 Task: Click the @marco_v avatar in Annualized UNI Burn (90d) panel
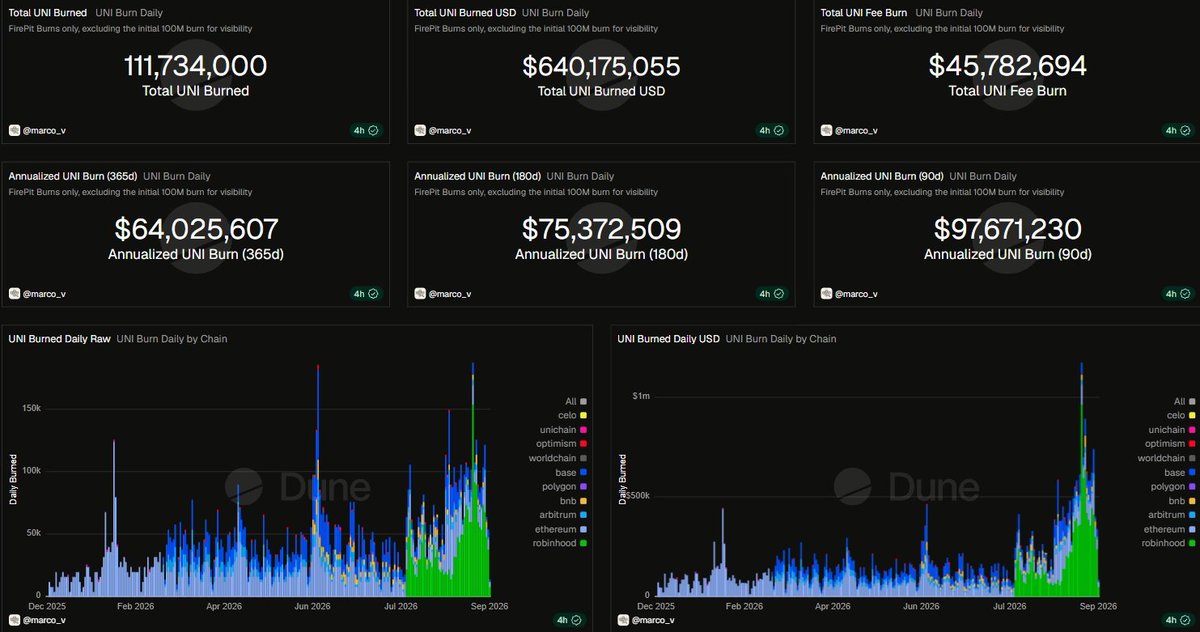tap(827, 294)
